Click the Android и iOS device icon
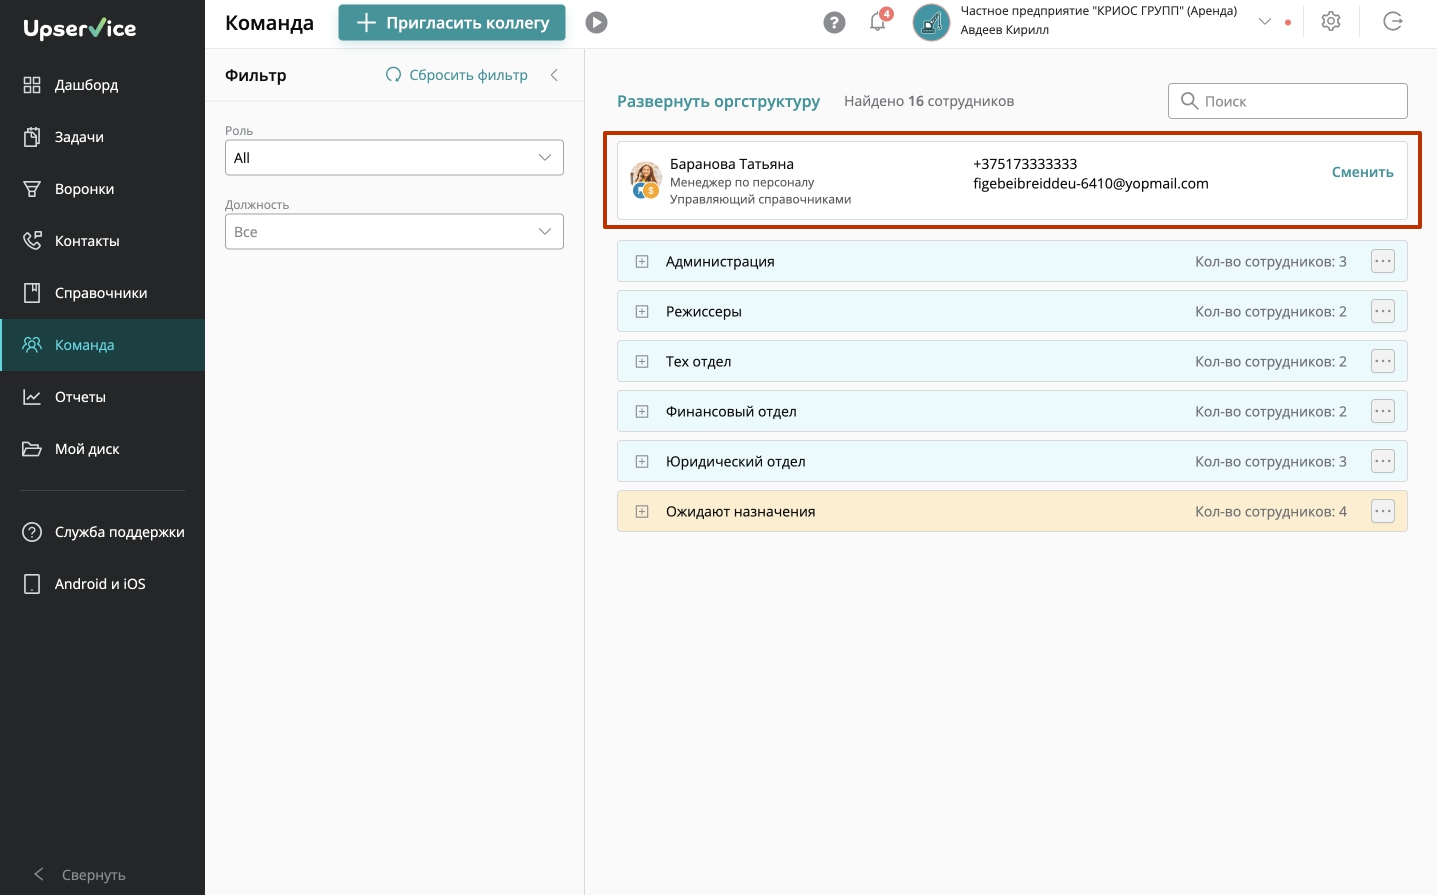 pos(32,584)
